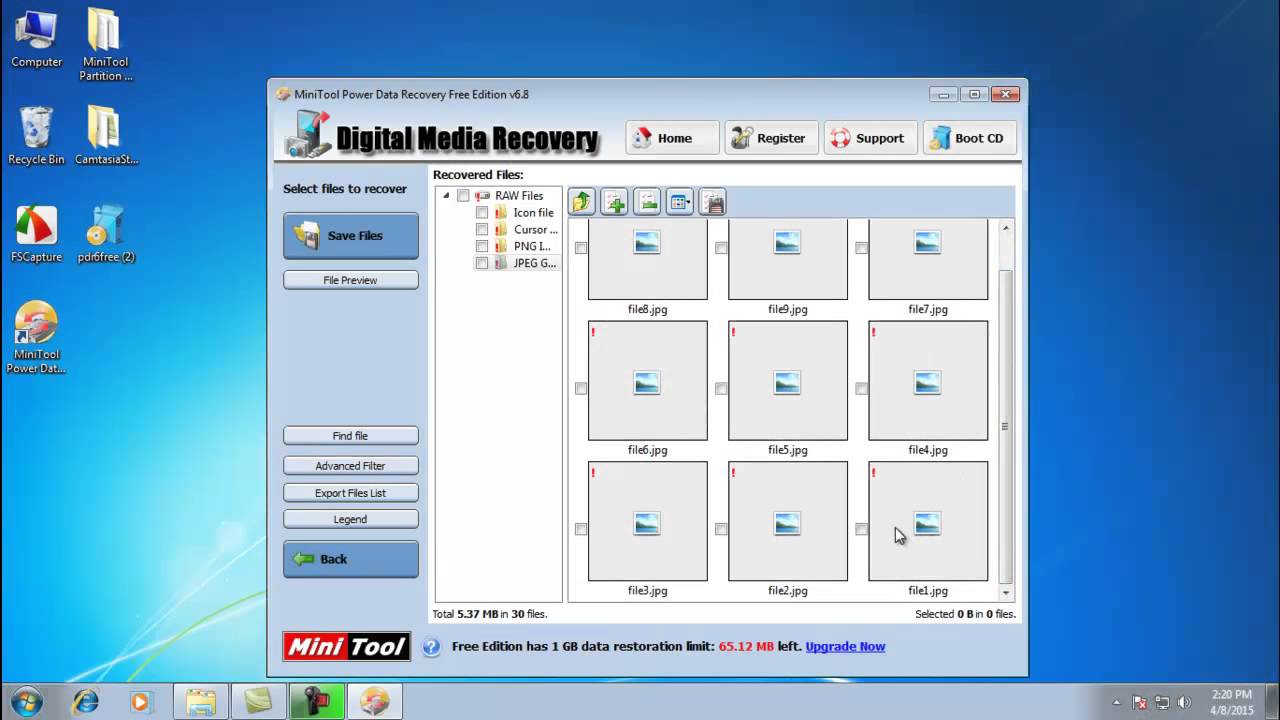Click the network icon in system tray

(x=1162, y=702)
